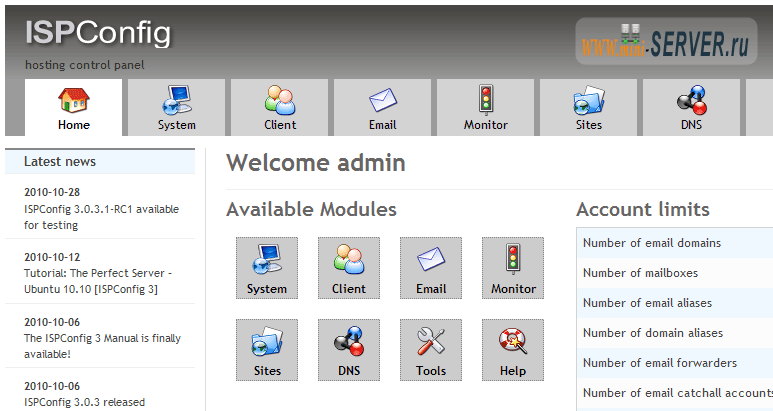This screenshot has width=773, height=411.
Task: Open Help lifebuoy module icon
Action: [513, 350]
